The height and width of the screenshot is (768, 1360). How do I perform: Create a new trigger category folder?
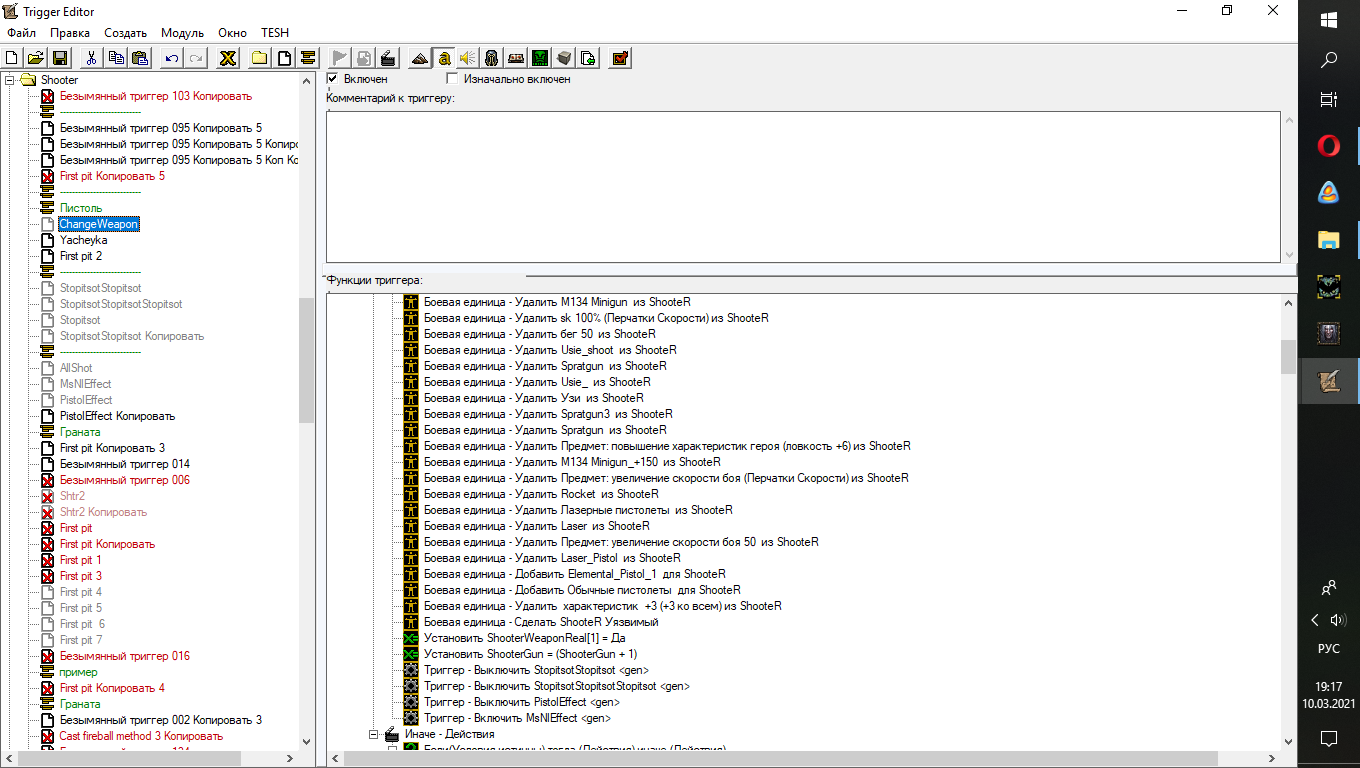coord(260,58)
